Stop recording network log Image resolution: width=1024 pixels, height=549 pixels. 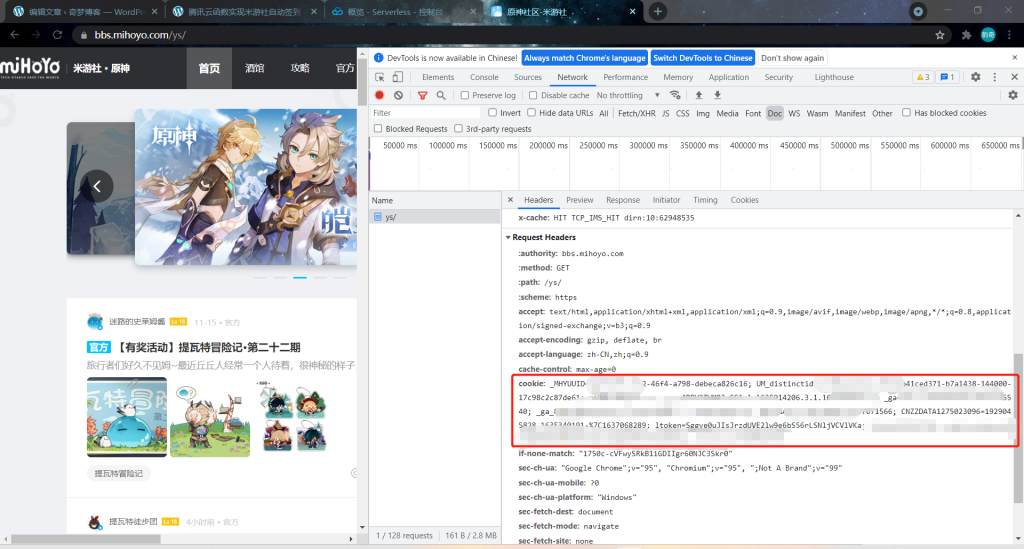(379, 95)
